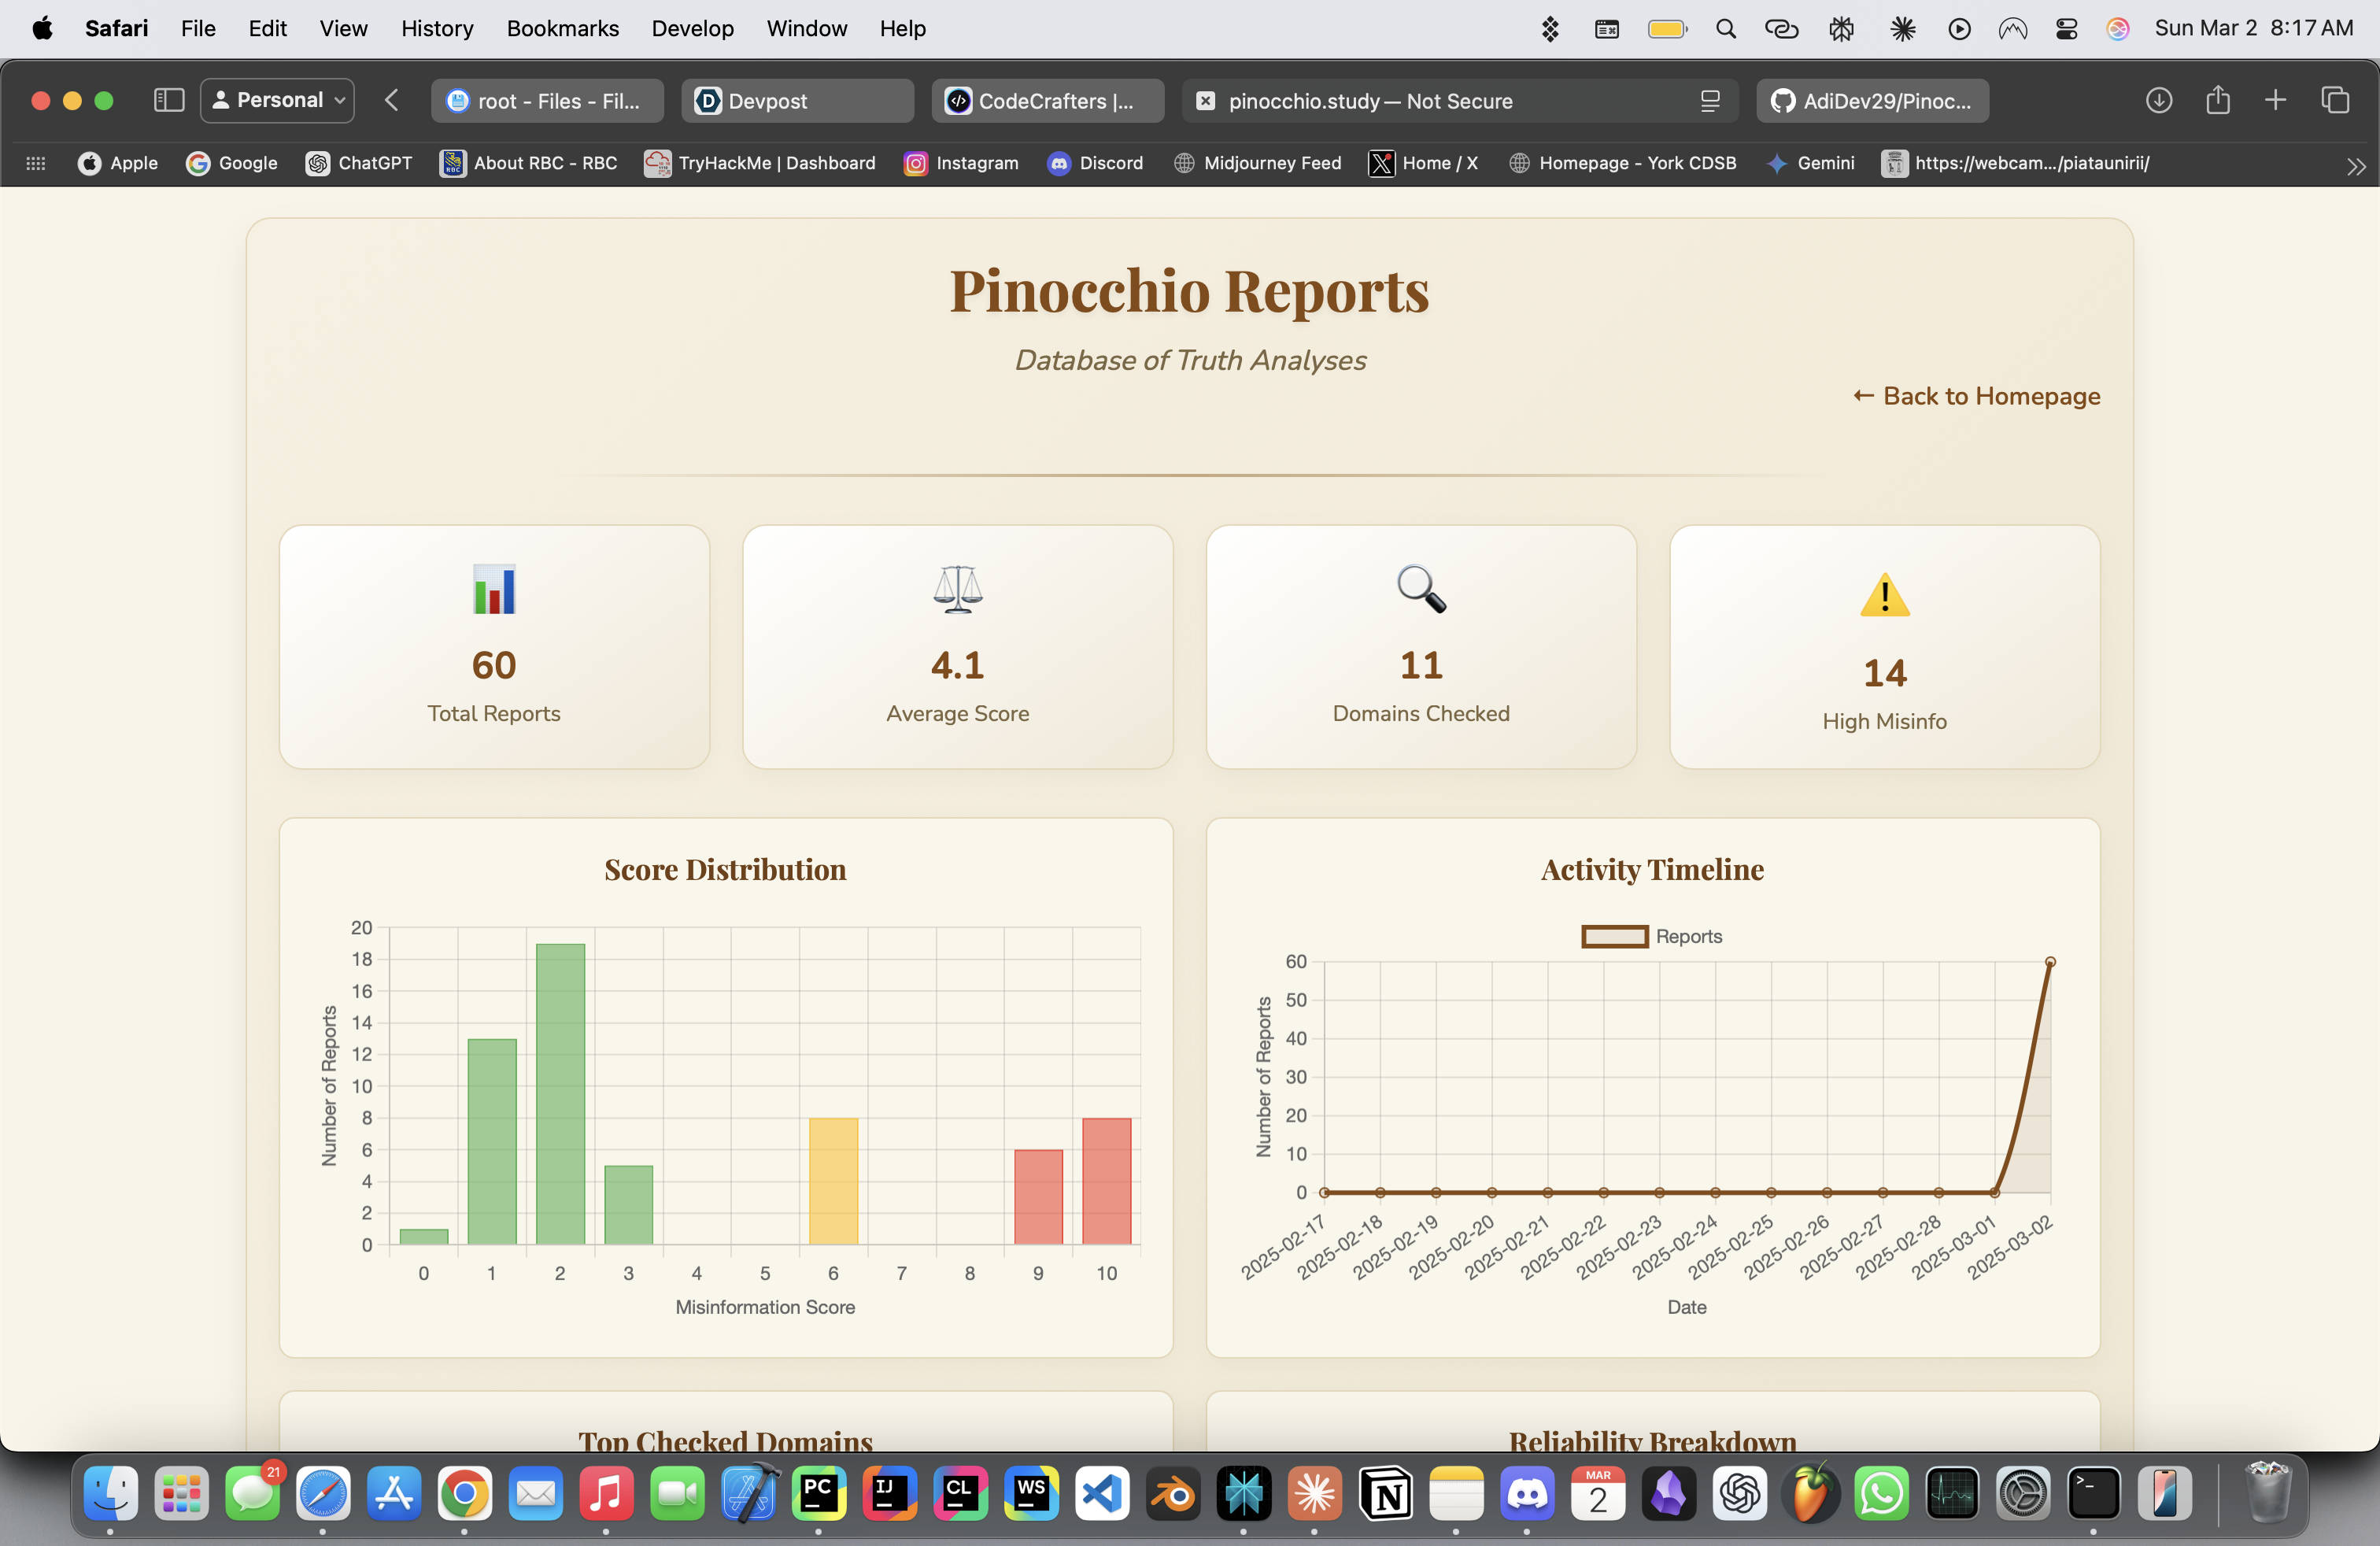Click the 2025-03-02 data point on timeline
The width and height of the screenshot is (2380, 1546).
(x=2050, y=962)
